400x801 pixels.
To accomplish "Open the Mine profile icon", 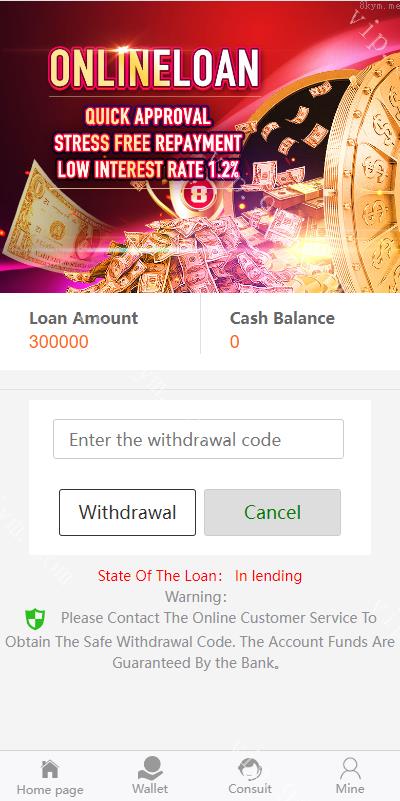I will pyautogui.click(x=350, y=768).
